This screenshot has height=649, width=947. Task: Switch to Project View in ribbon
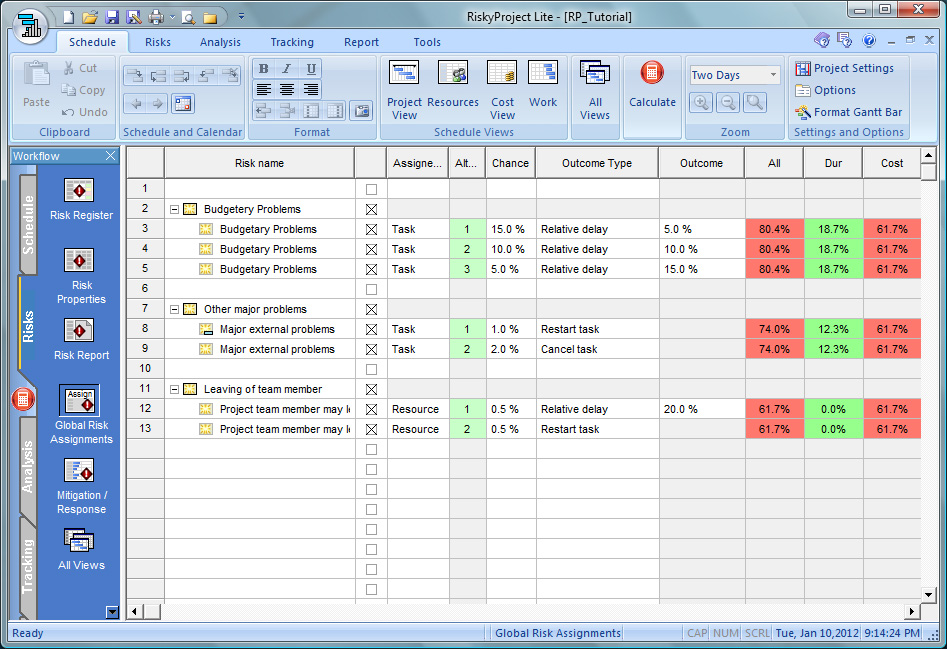[x=403, y=91]
